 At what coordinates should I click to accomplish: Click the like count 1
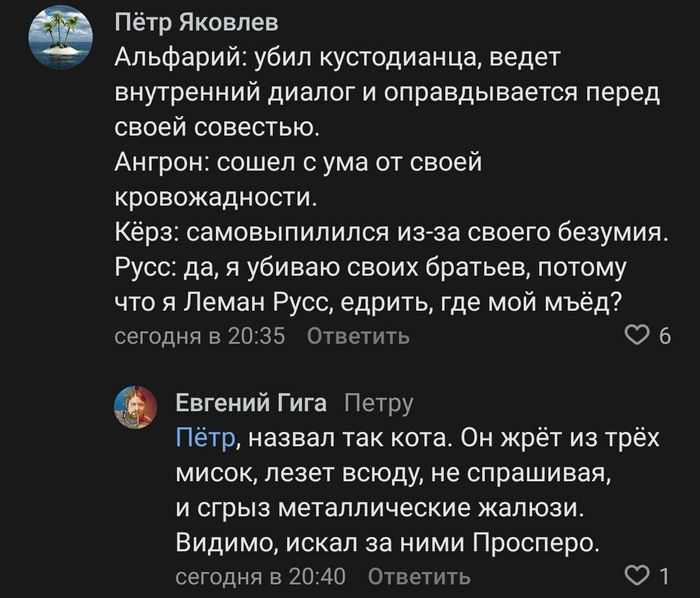point(665,576)
